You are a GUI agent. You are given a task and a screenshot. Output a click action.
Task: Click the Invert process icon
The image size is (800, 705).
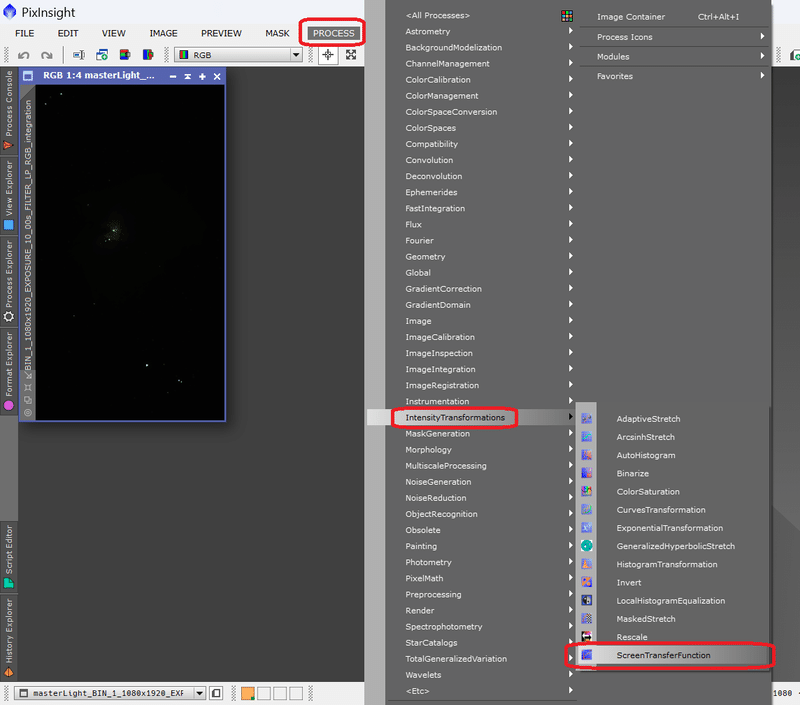tap(587, 582)
